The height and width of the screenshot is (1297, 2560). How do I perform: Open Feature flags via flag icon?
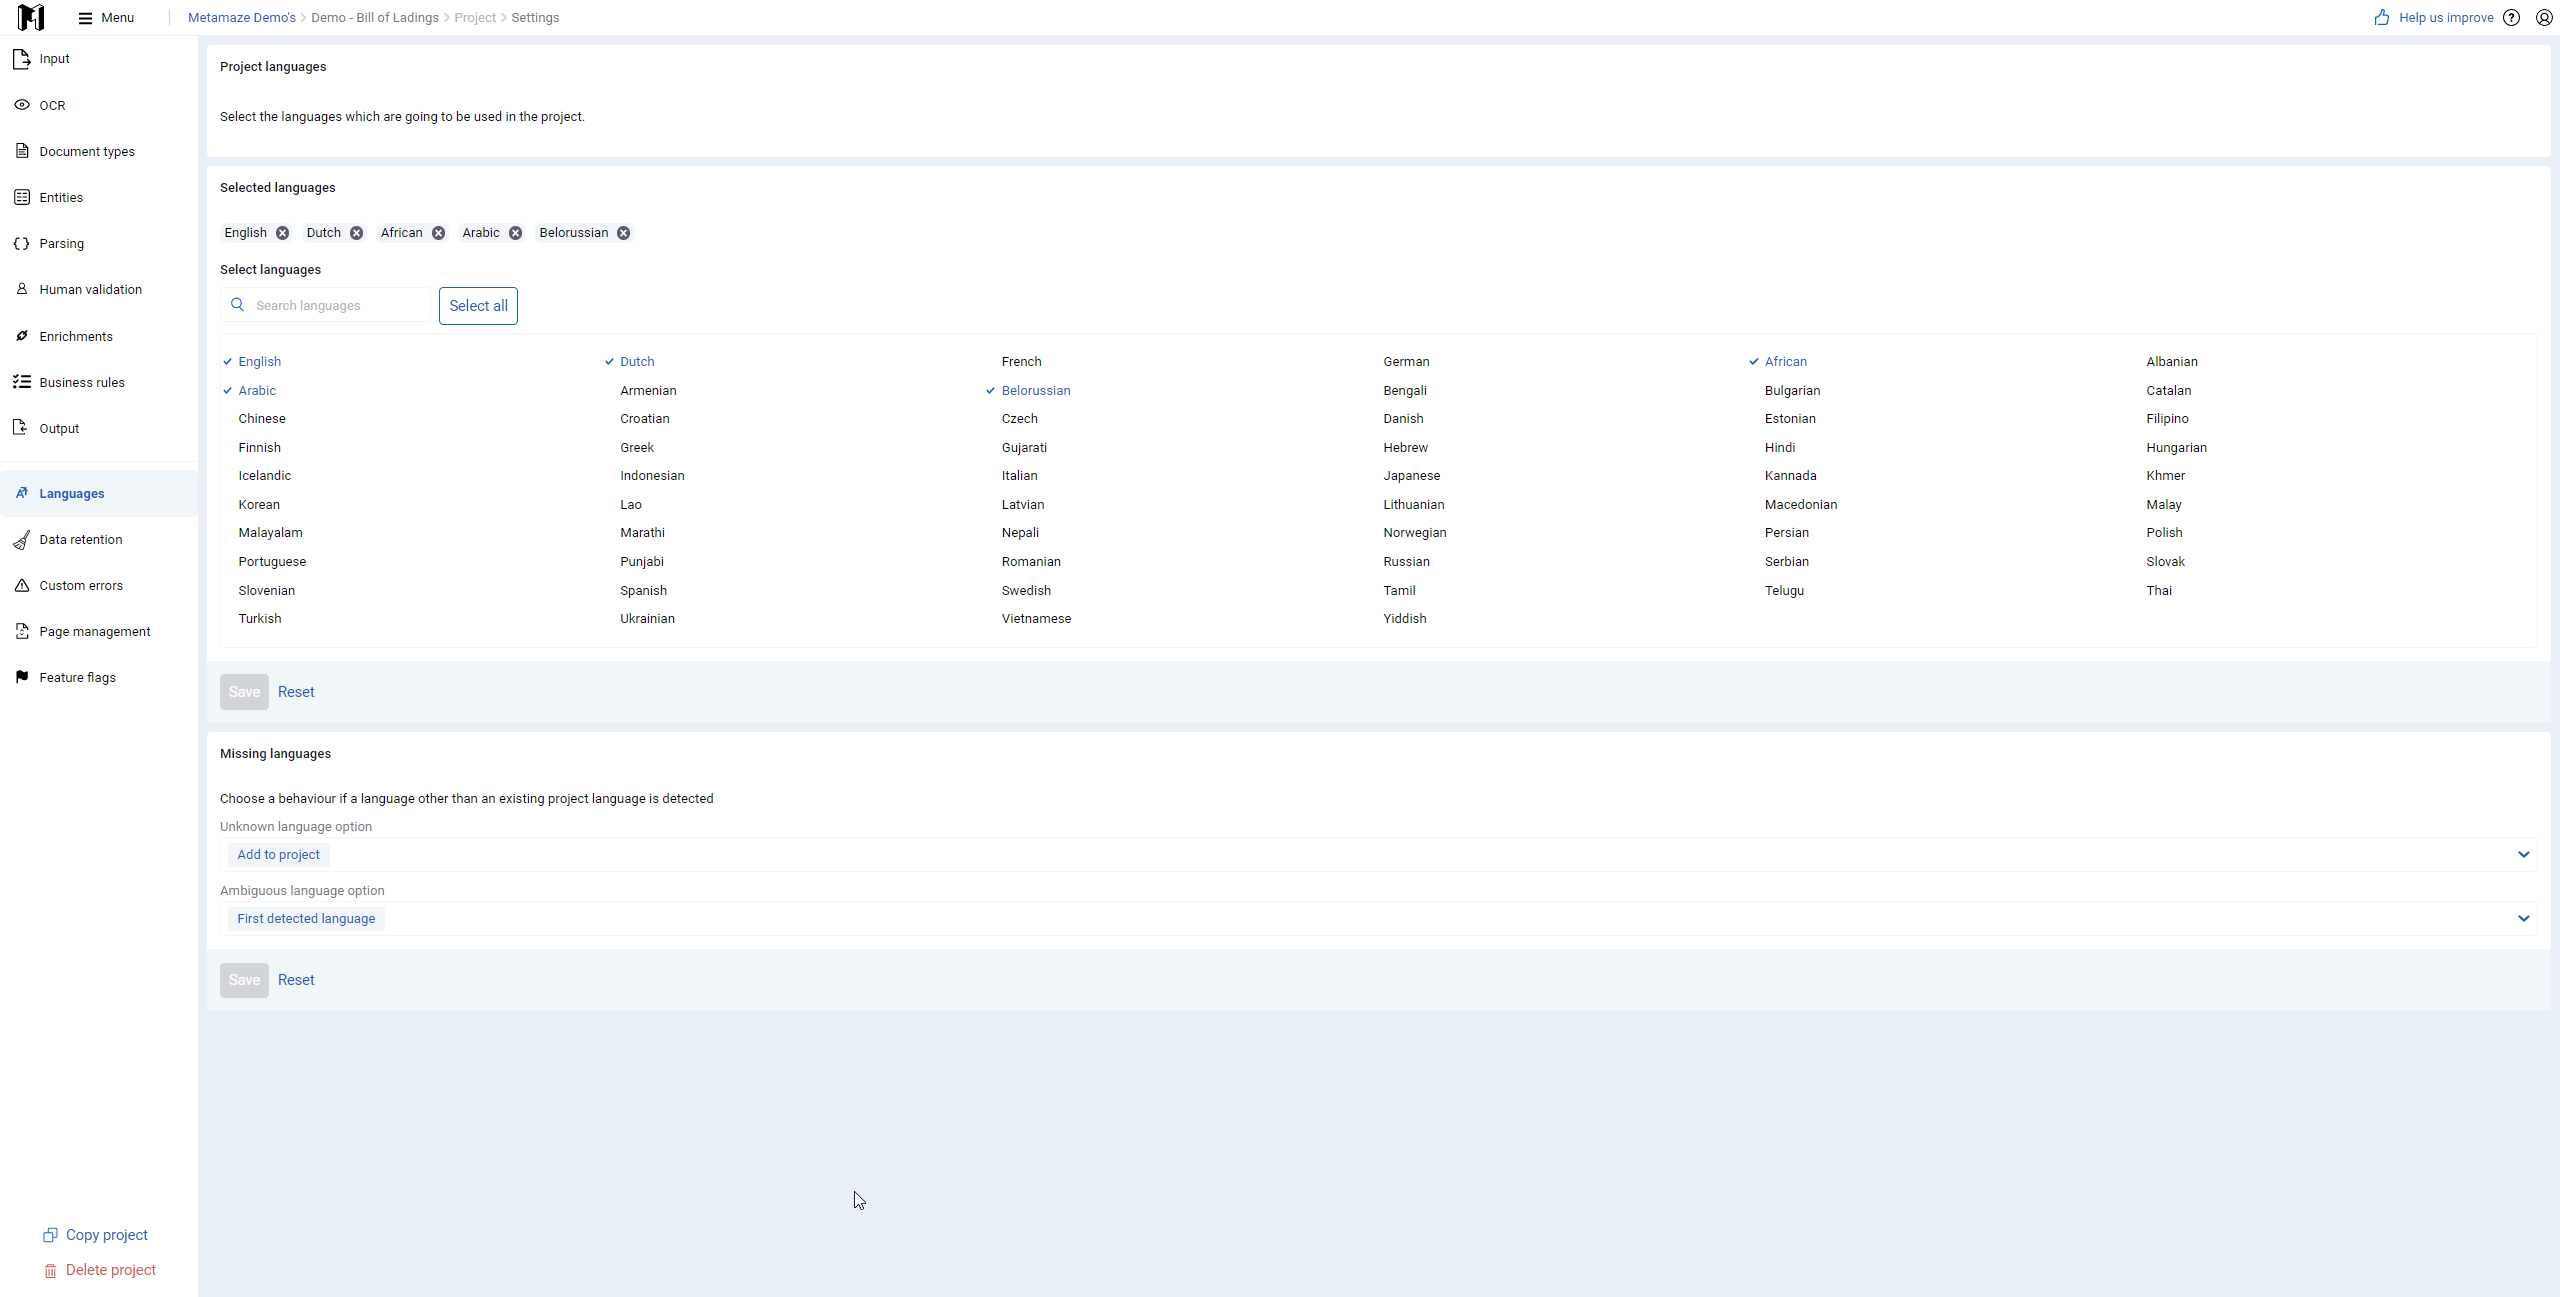tap(22, 677)
